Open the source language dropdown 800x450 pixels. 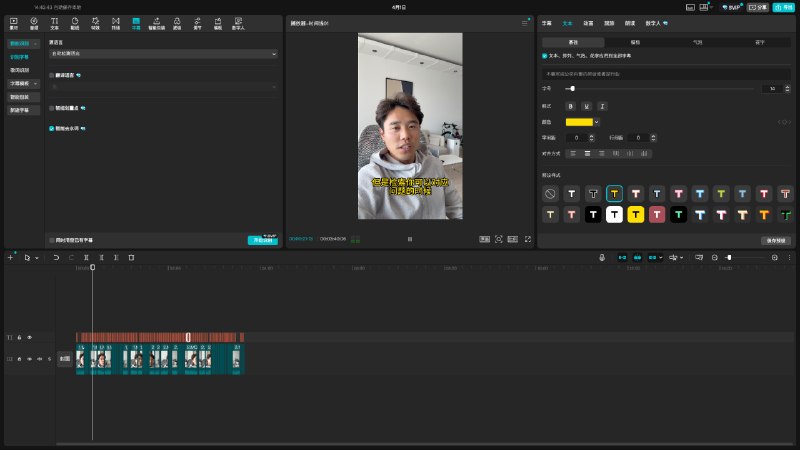163,53
